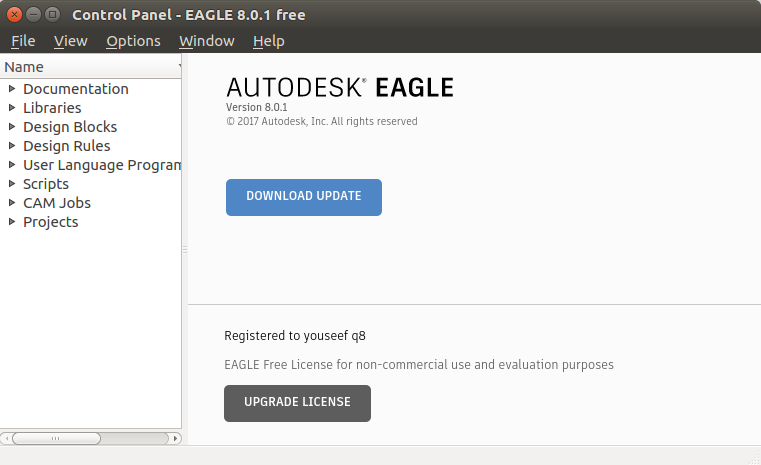Open the Window menu
Viewport: 761px width, 465px height.
click(207, 41)
